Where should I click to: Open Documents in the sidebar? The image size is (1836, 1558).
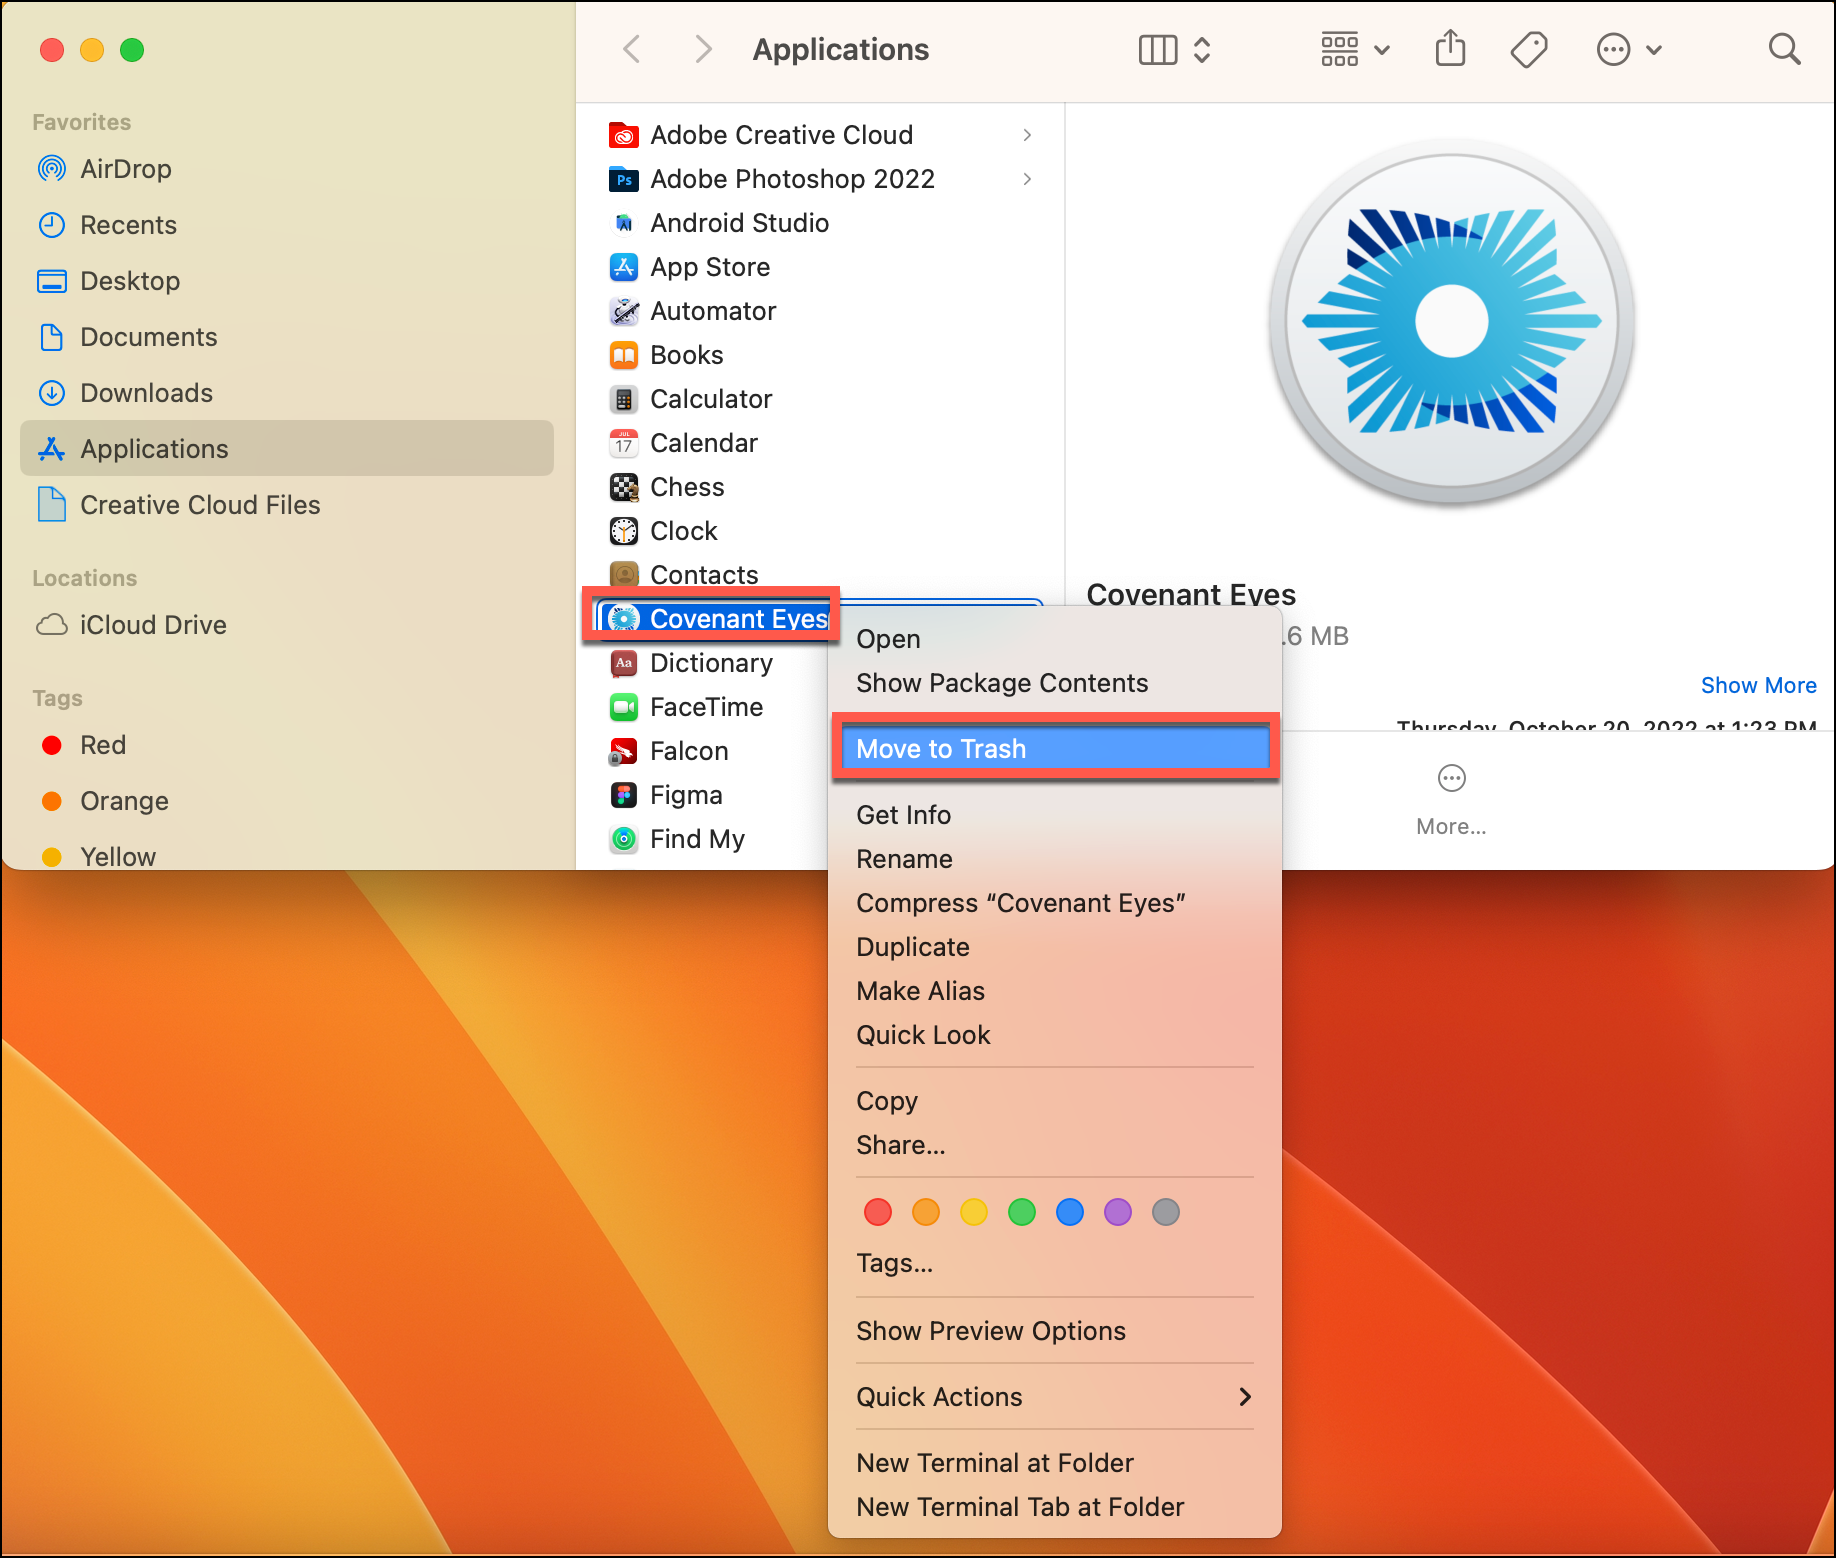pos(286,337)
